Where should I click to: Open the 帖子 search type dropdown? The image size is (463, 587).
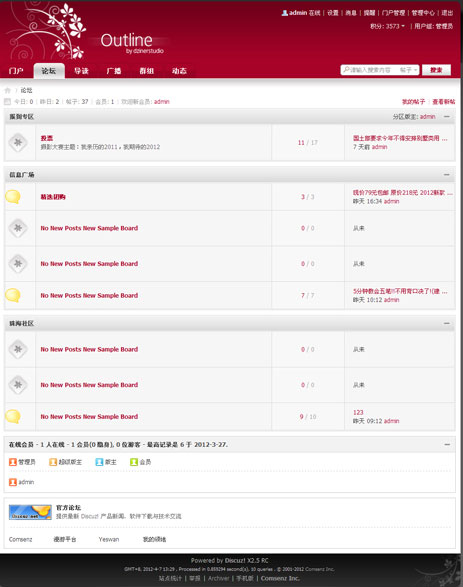(x=408, y=70)
